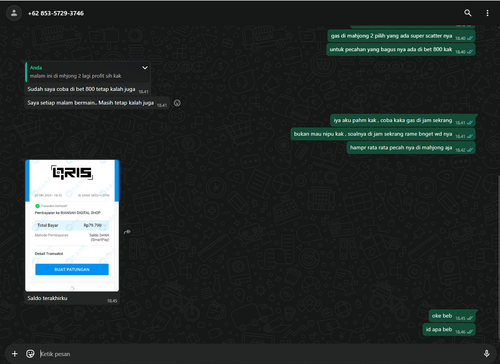The image size is (500, 364).
Task: Select the 'id apa beb' message
Action: coord(449,330)
